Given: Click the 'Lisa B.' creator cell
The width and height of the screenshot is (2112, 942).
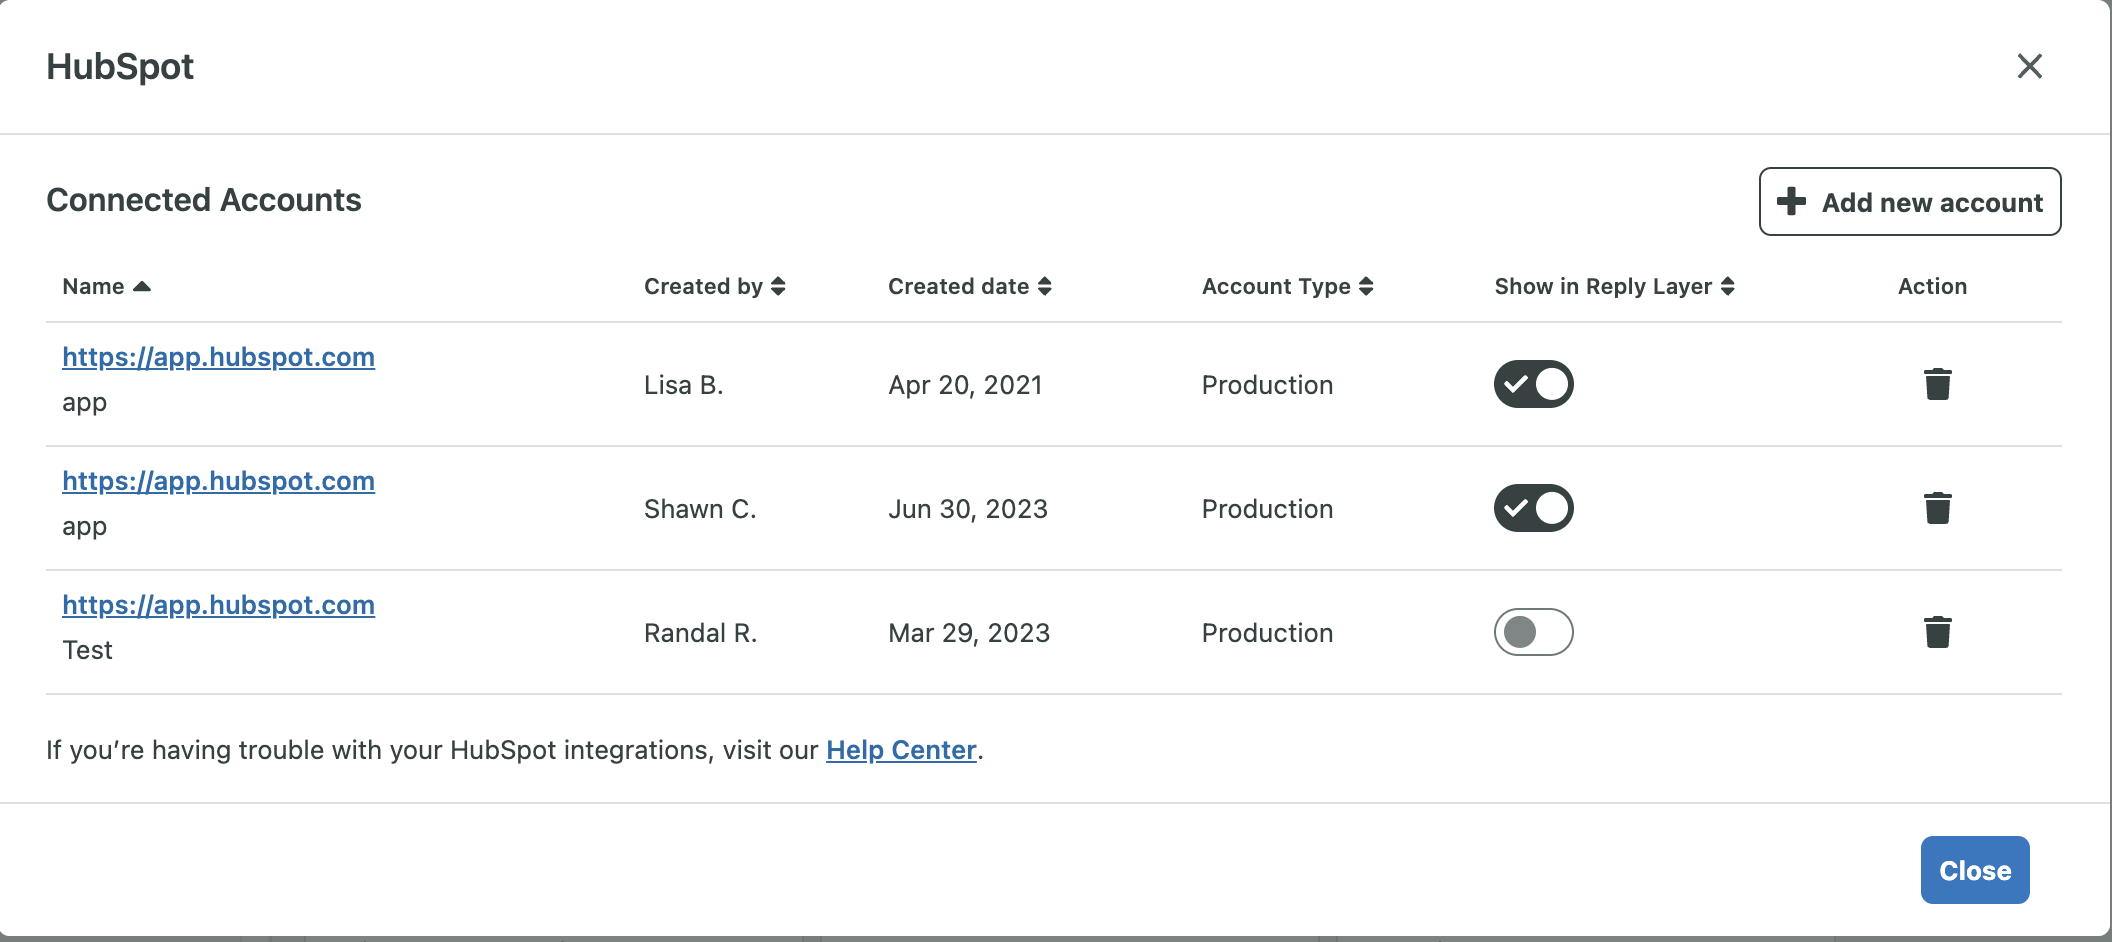Looking at the screenshot, I should point(683,385).
